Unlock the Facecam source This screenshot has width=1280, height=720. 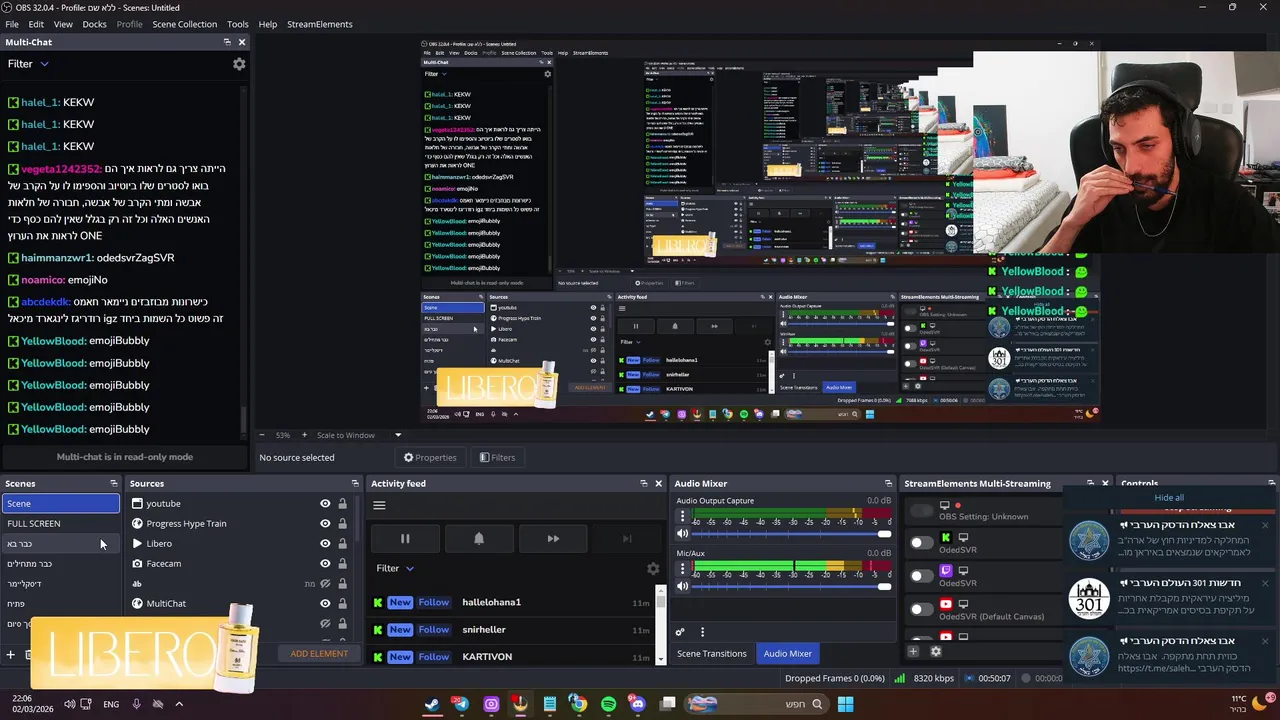341,564
